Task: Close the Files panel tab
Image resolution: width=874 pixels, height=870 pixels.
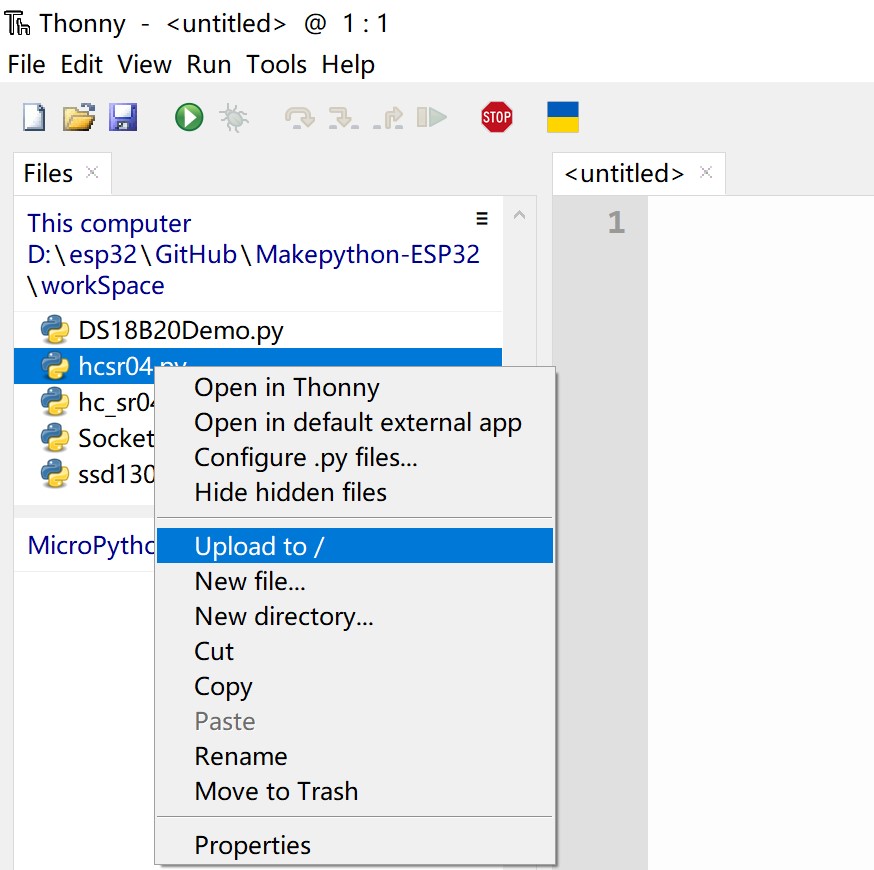Action: [x=92, y=172]
